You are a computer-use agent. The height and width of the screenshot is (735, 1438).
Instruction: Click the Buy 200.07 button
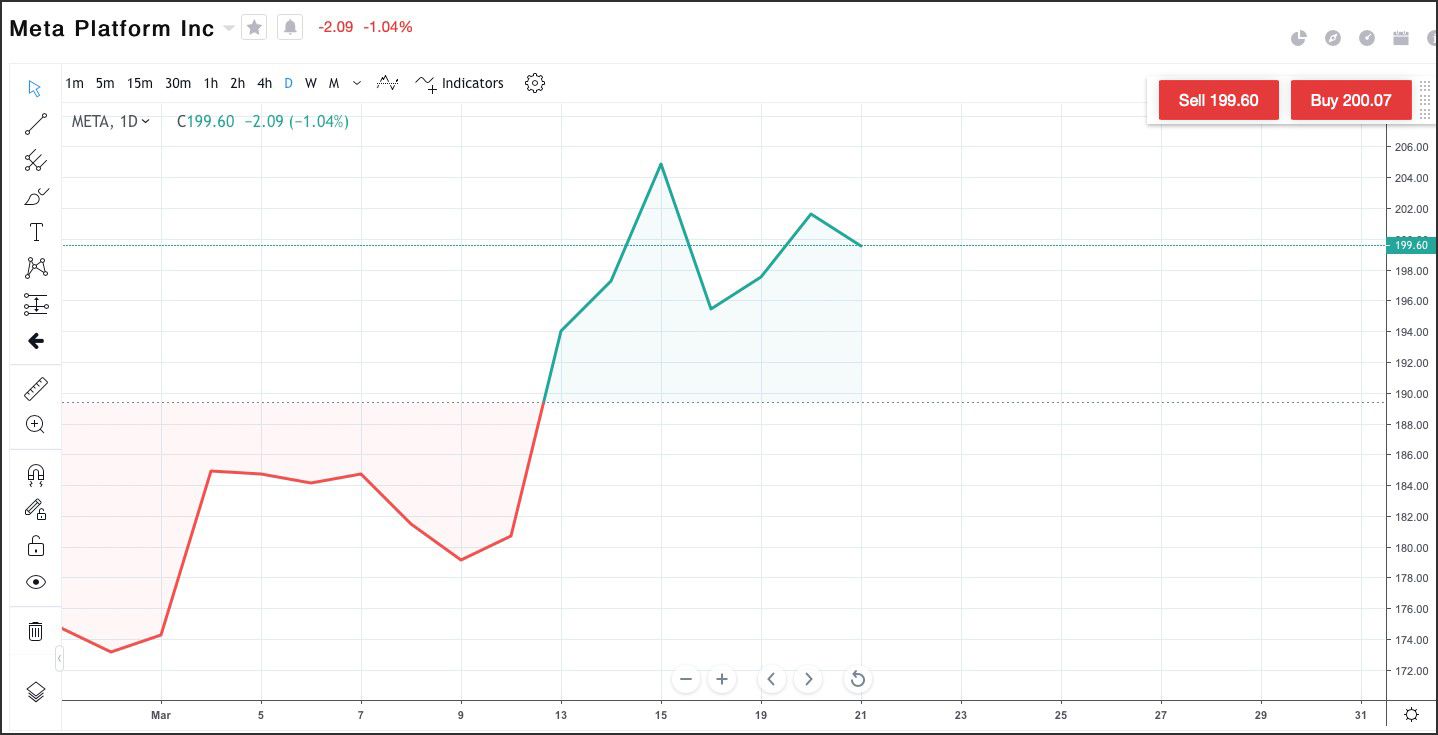pyautogui.click(x=1350, y=100)
